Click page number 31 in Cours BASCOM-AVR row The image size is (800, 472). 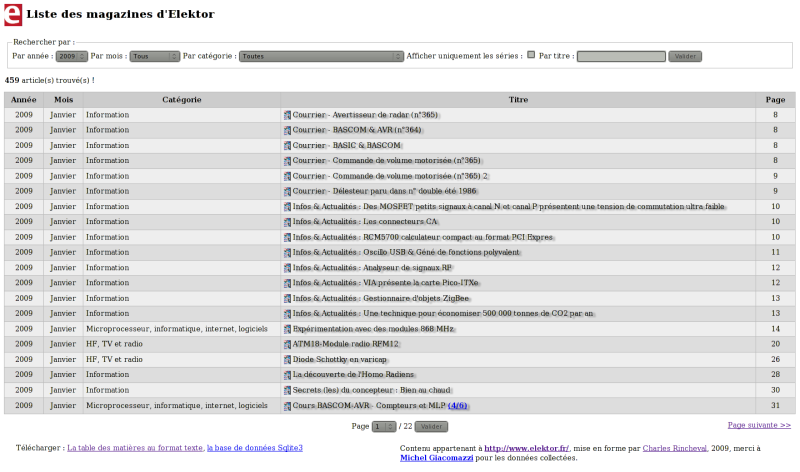click(x=775, y=406)
